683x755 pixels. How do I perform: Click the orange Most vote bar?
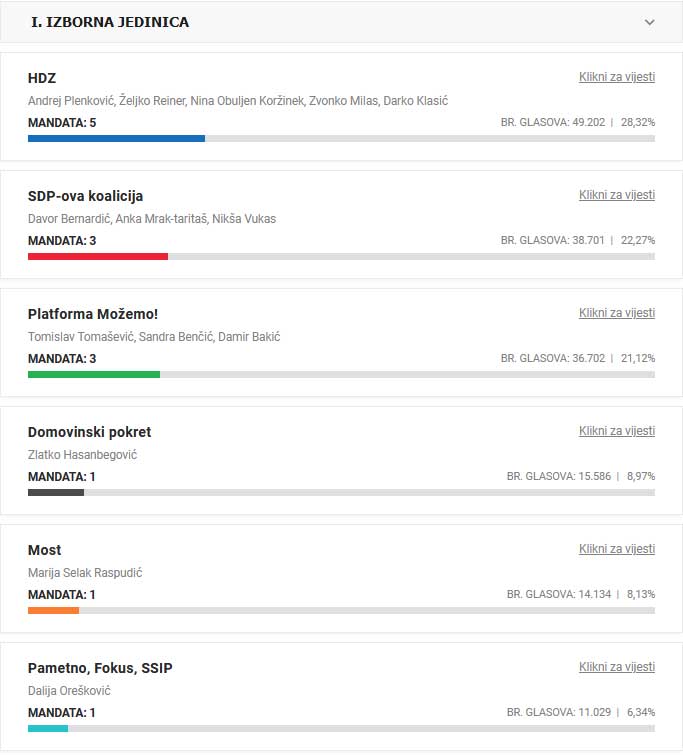[x=53, y=610]
